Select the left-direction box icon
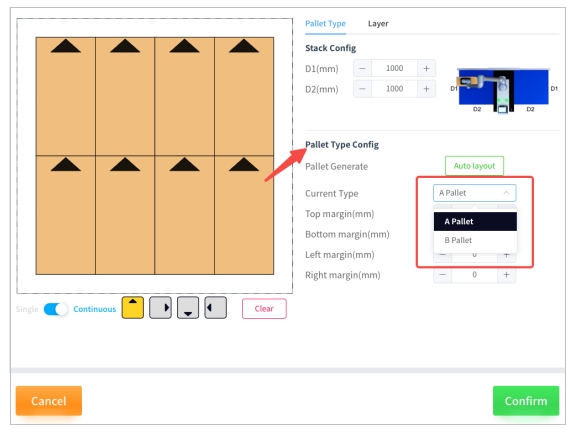This screenshot has width=572, height=433. click(215, 308)
